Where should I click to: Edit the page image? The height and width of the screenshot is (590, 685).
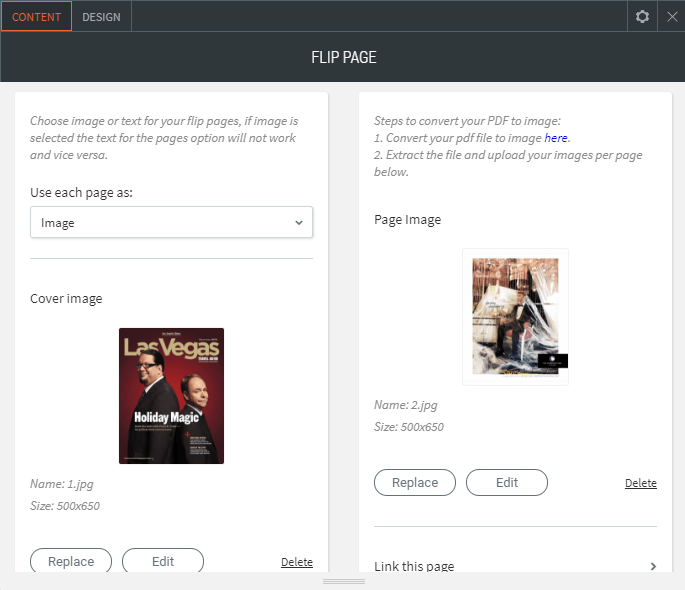pos(507,482)
